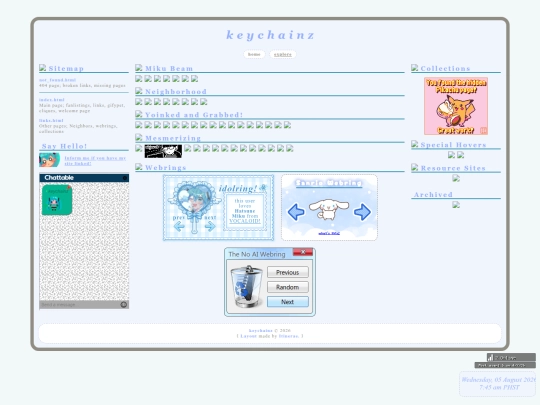540x405 pixels.
Task: Click the last image under Miku Beam
Action: tap(195, 79)
